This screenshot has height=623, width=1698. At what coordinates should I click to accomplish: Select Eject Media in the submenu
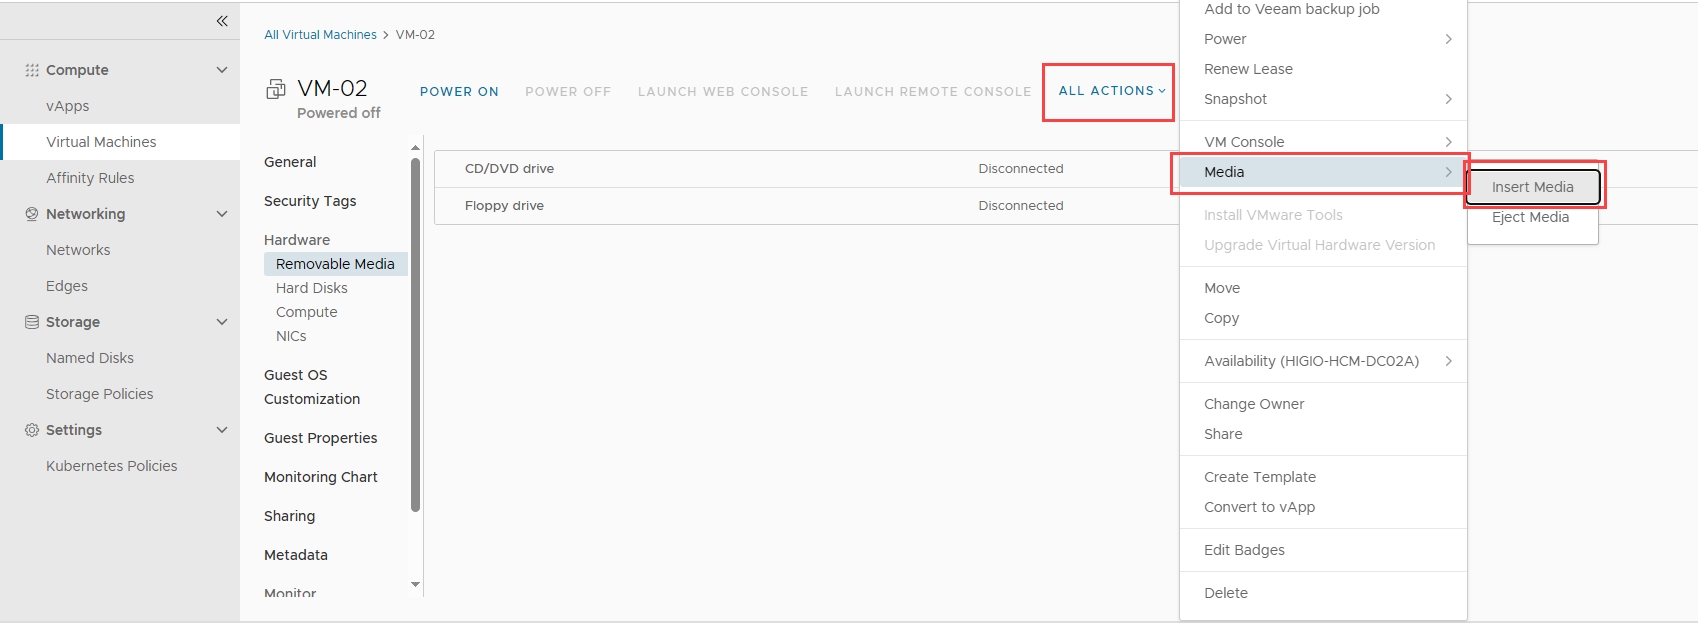pyautogui.click(x=1530, y=217)
